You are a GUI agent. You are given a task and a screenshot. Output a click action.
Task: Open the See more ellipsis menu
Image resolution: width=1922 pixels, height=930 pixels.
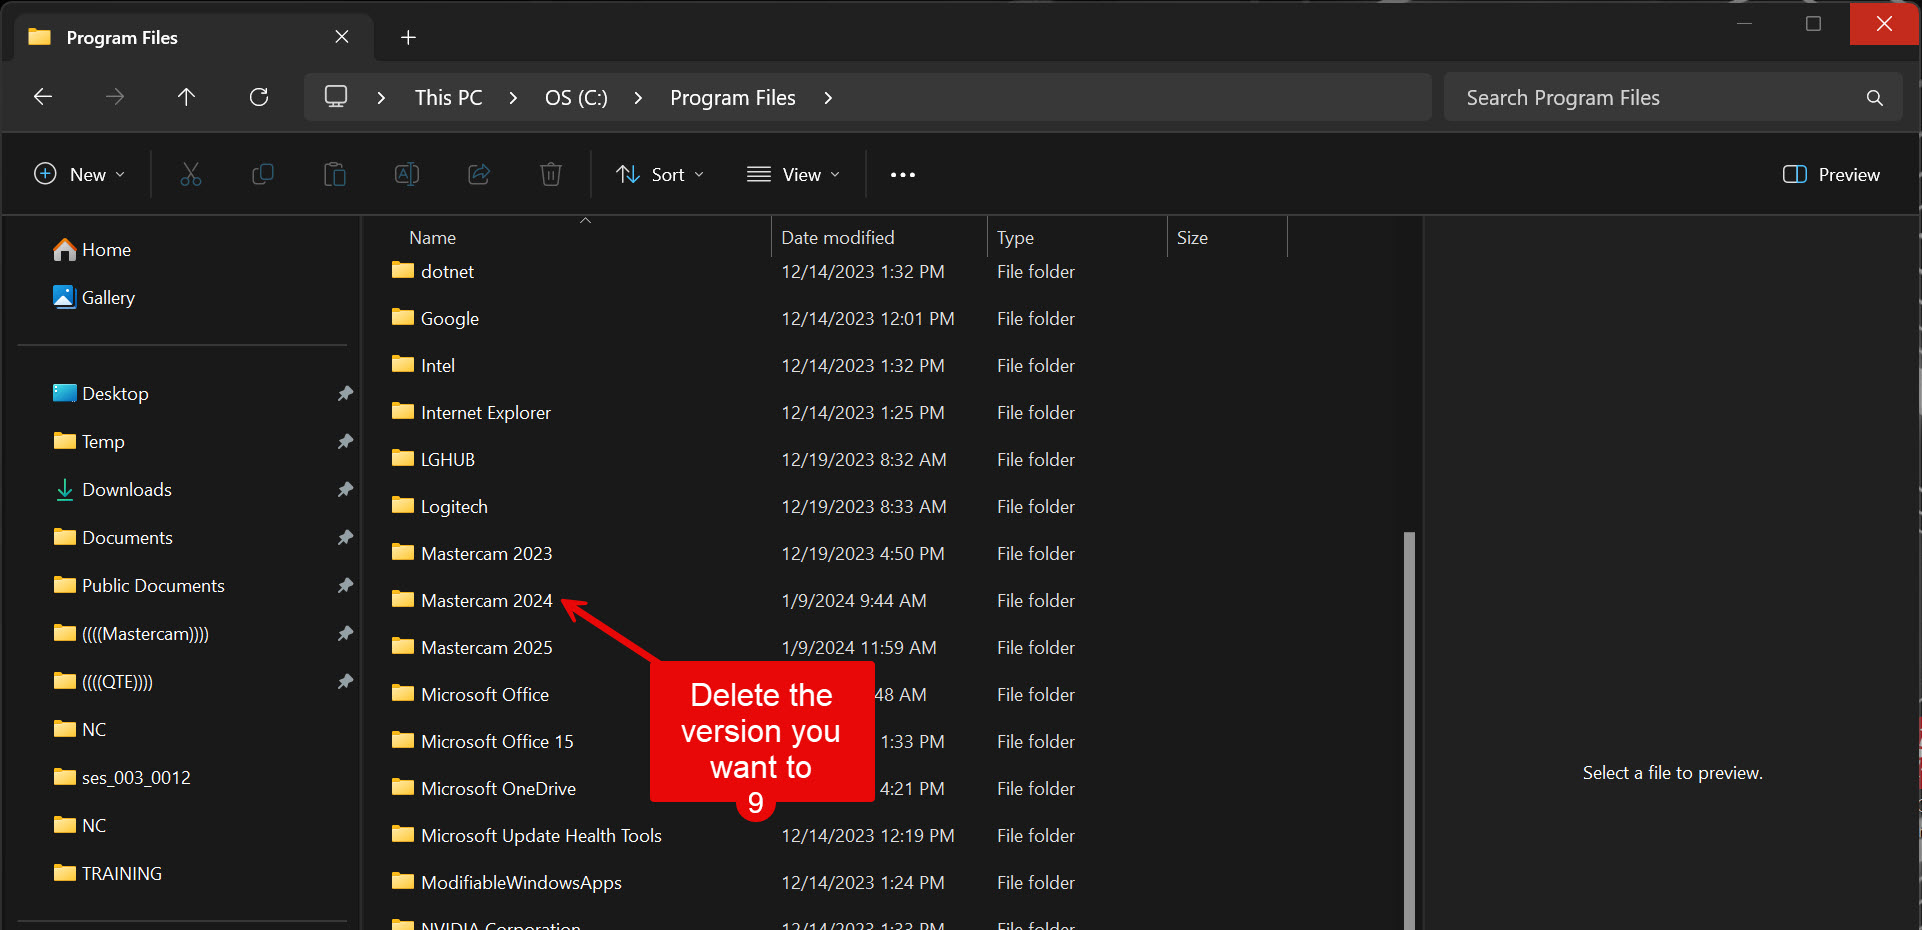[x=903, y=175]
